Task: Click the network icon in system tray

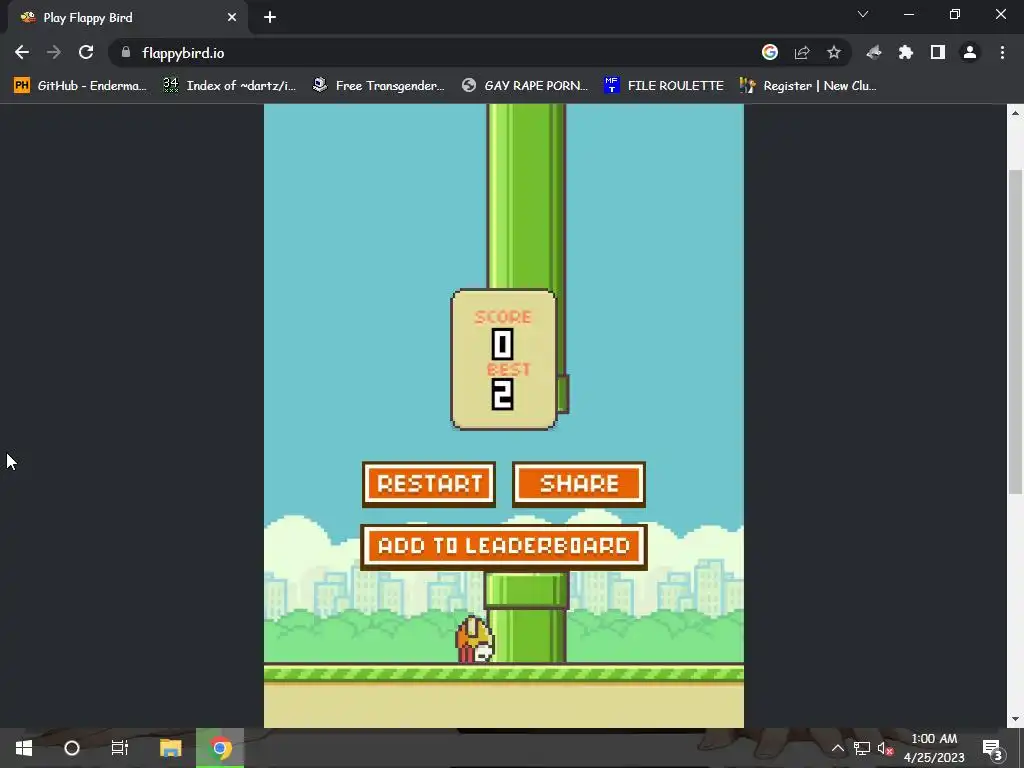Action: tap(861, 748)
